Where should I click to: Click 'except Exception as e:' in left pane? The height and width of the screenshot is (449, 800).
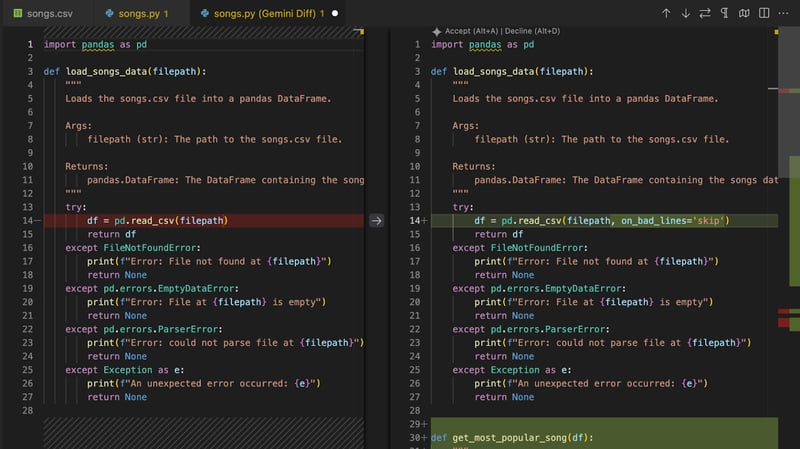[124, 370]
